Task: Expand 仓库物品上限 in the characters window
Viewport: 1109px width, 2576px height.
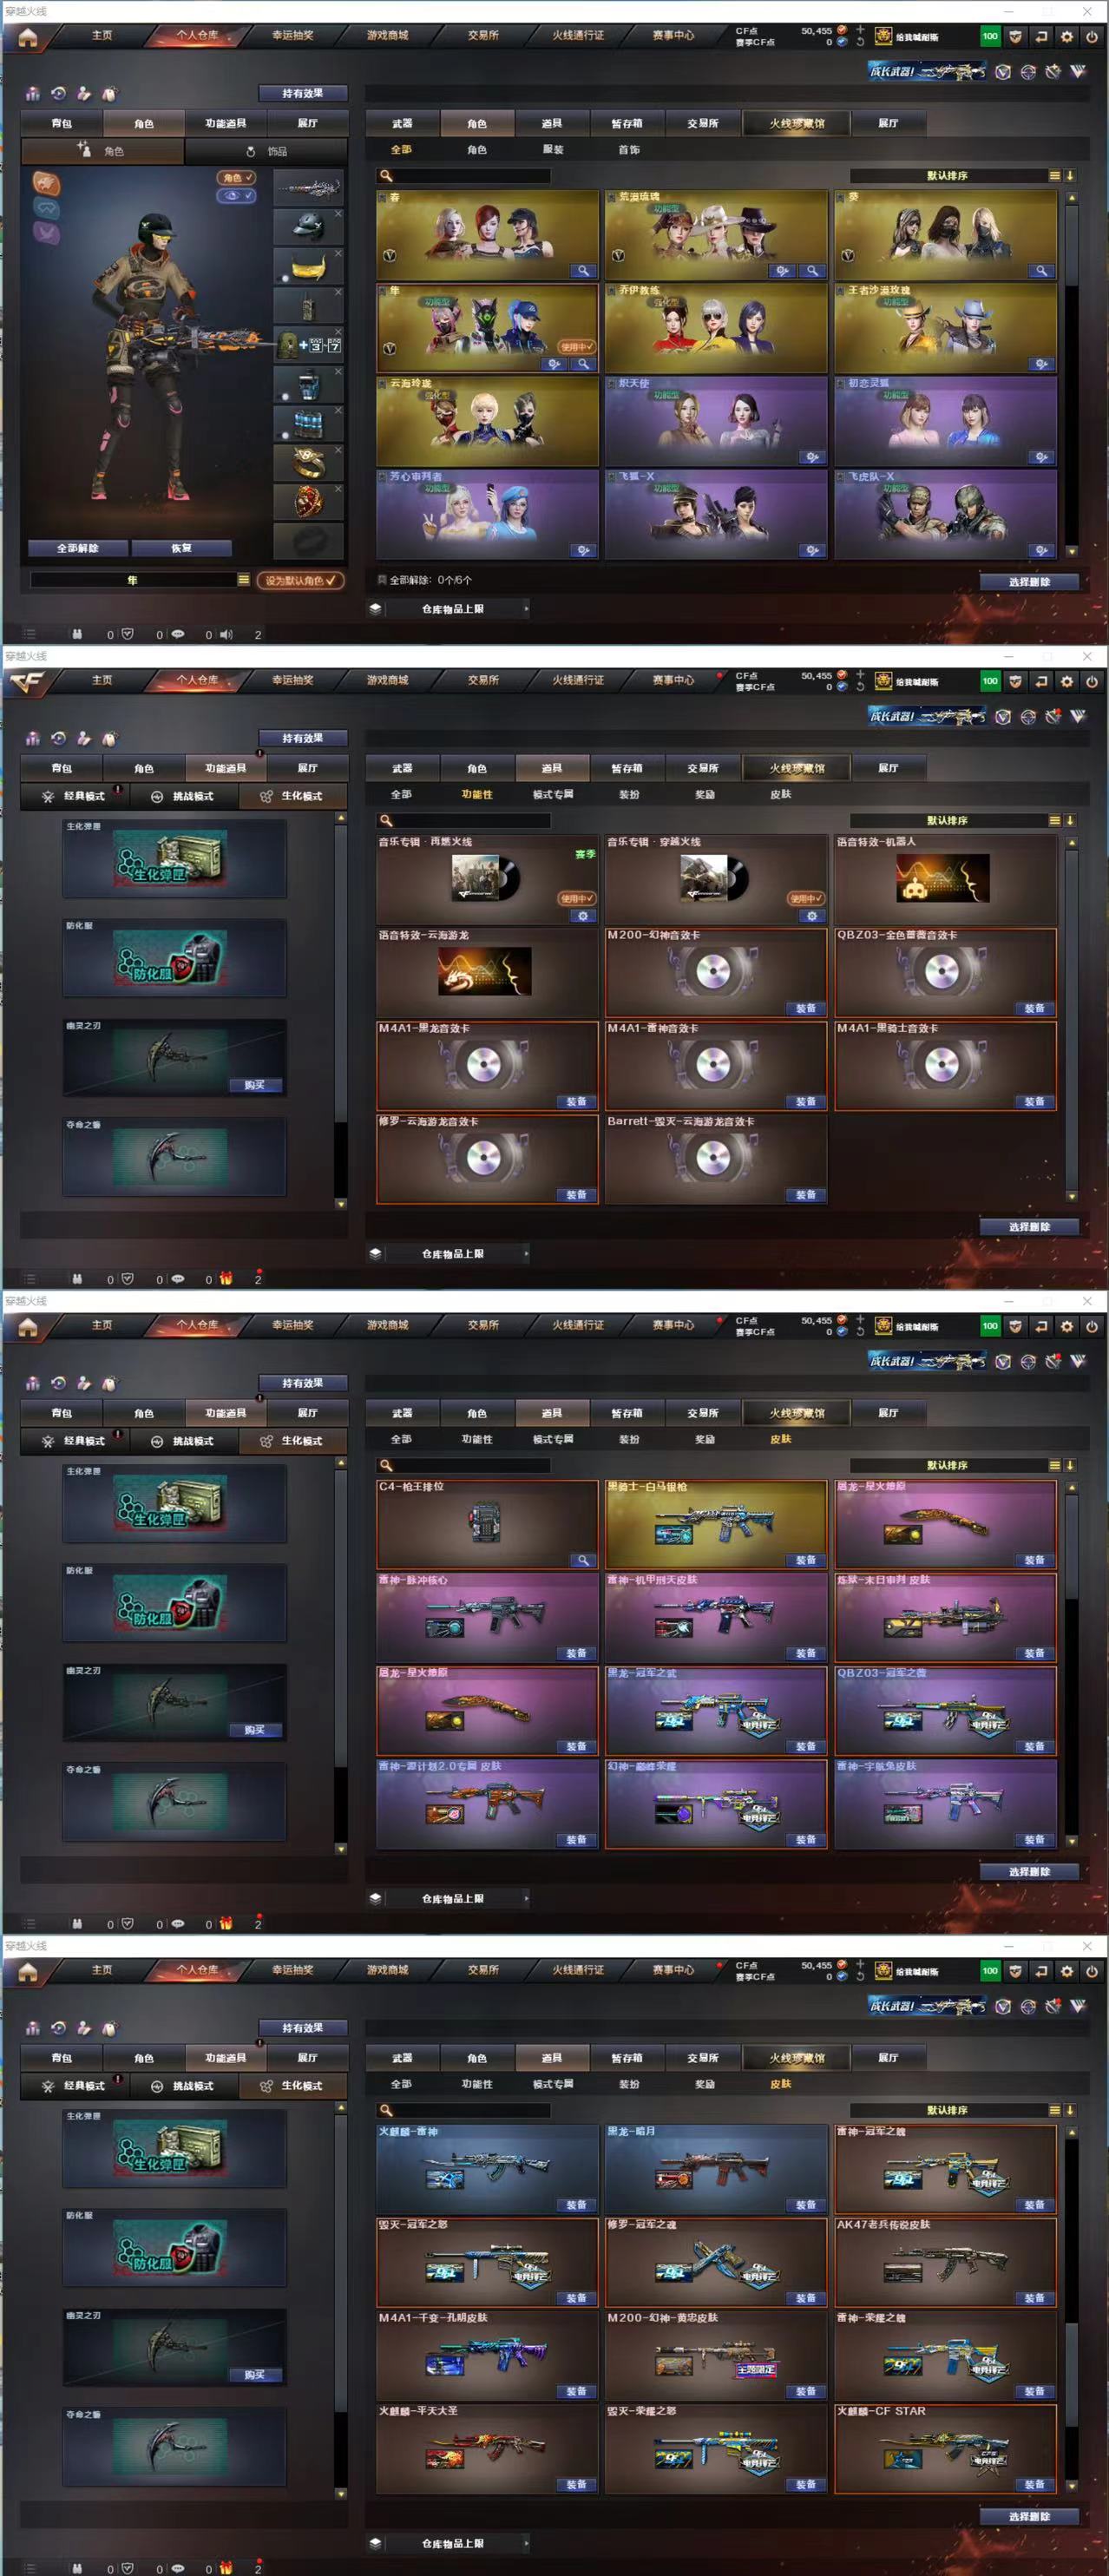Action: tap(453, 608)
